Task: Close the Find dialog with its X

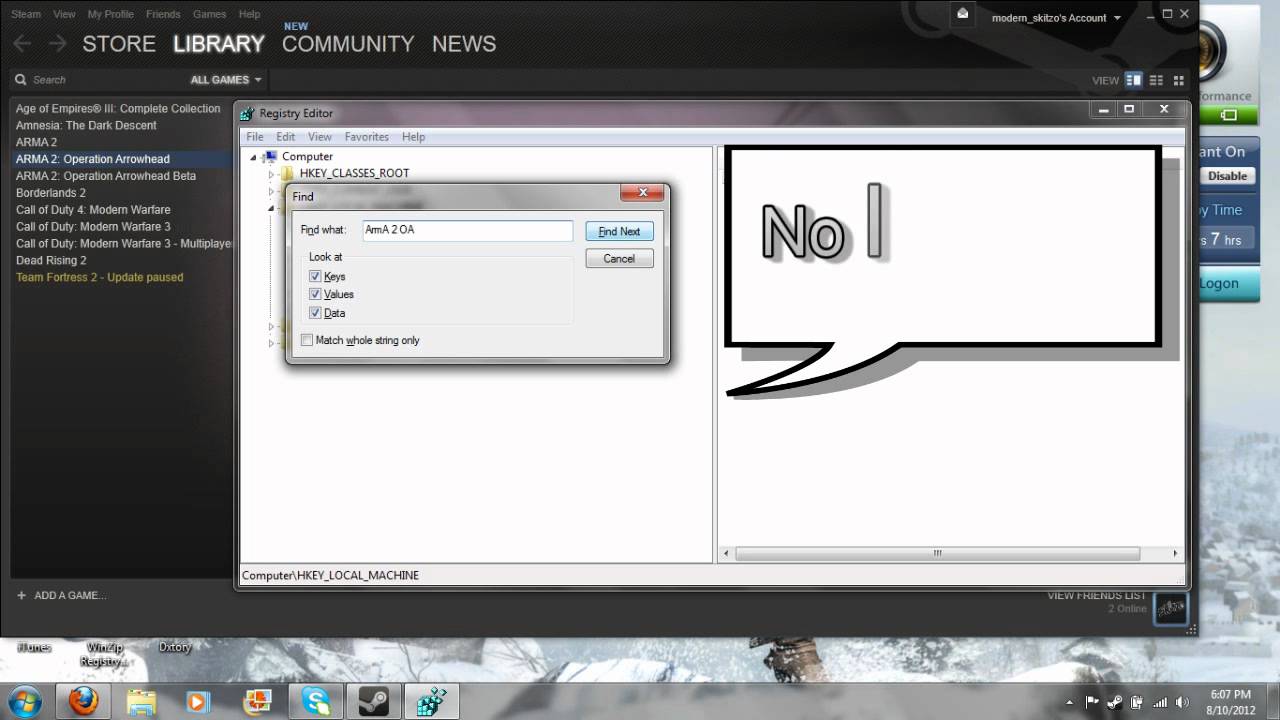Action: [643, 192]
